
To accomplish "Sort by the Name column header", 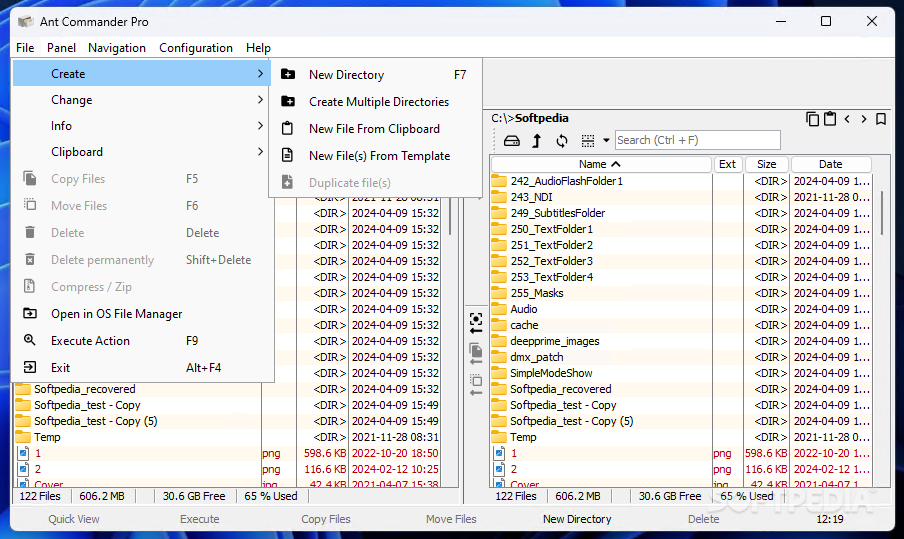I will point(601,164).
